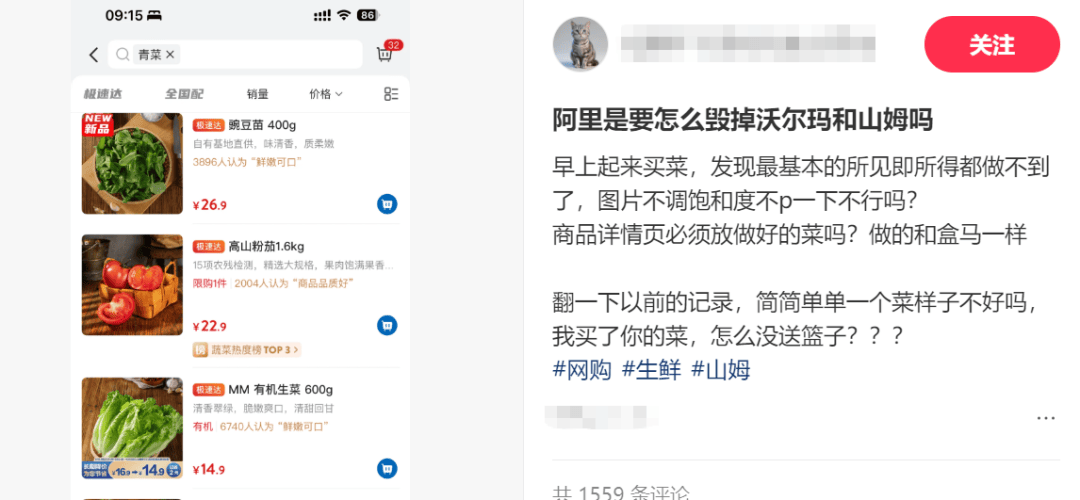Add MM 有机生菜 600g to cart
Viewport: 1080px width, 500px height.
point(387,468)
